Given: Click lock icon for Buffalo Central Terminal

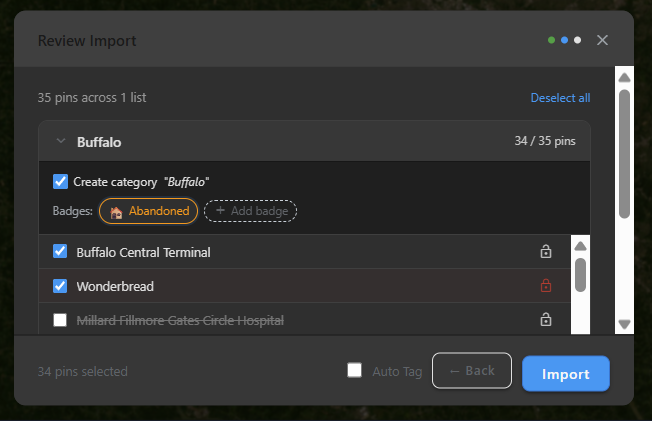Looking at the screenshot, I should pyautogui.click(x=546, y=251).
